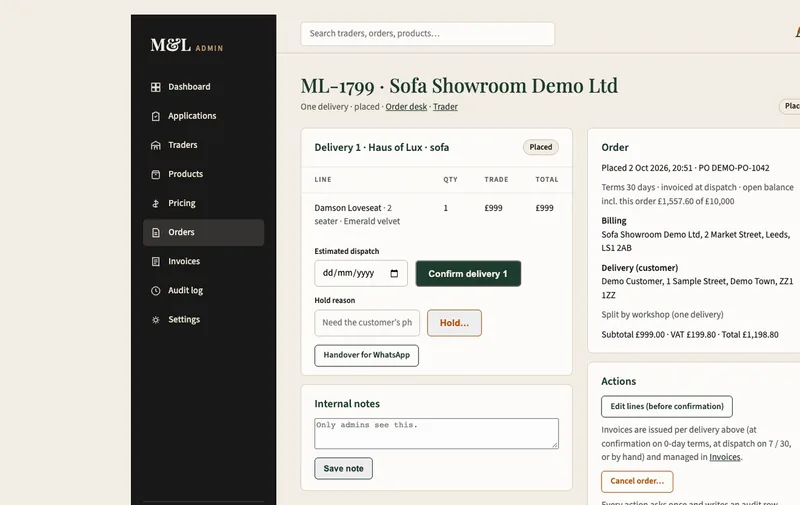Click the Audit log clock icon

pyautogui.click(x=156, y=291)
